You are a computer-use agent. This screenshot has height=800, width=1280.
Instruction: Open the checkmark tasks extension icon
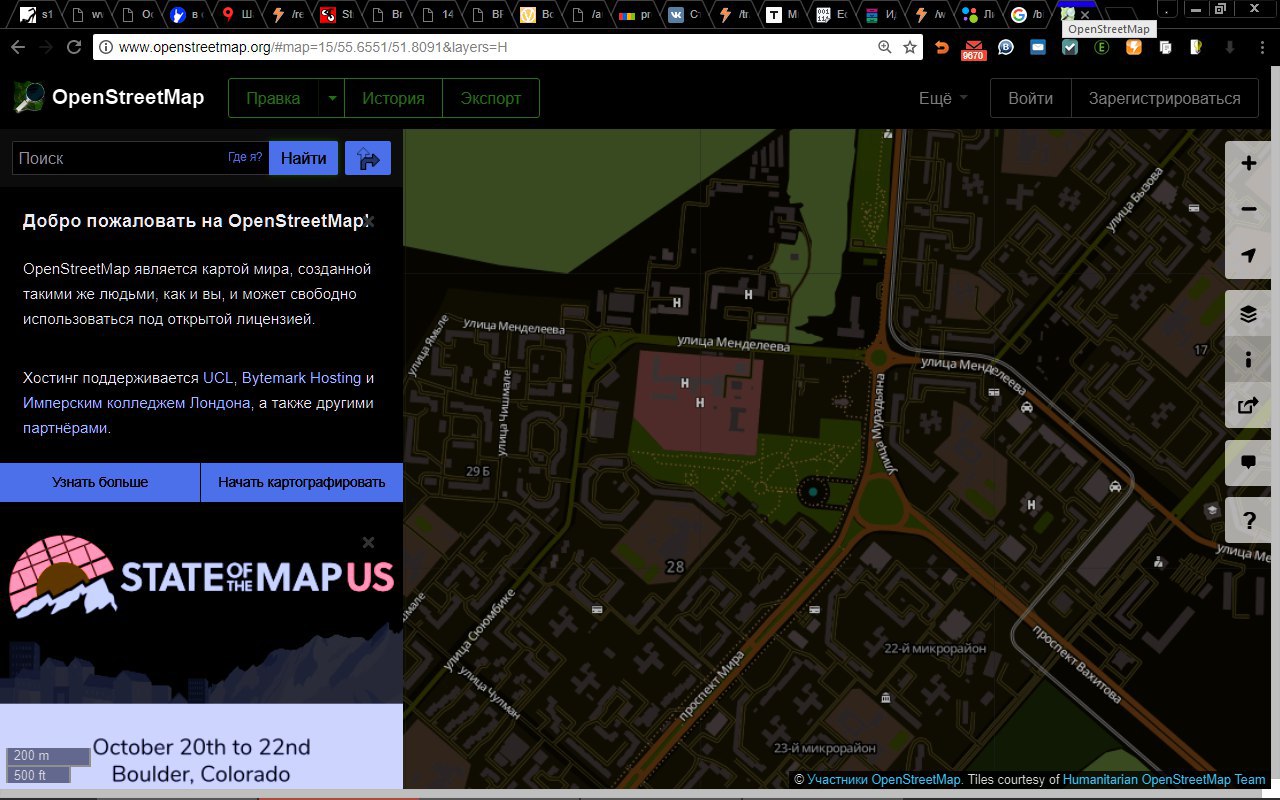click(x=1069, y=47)
